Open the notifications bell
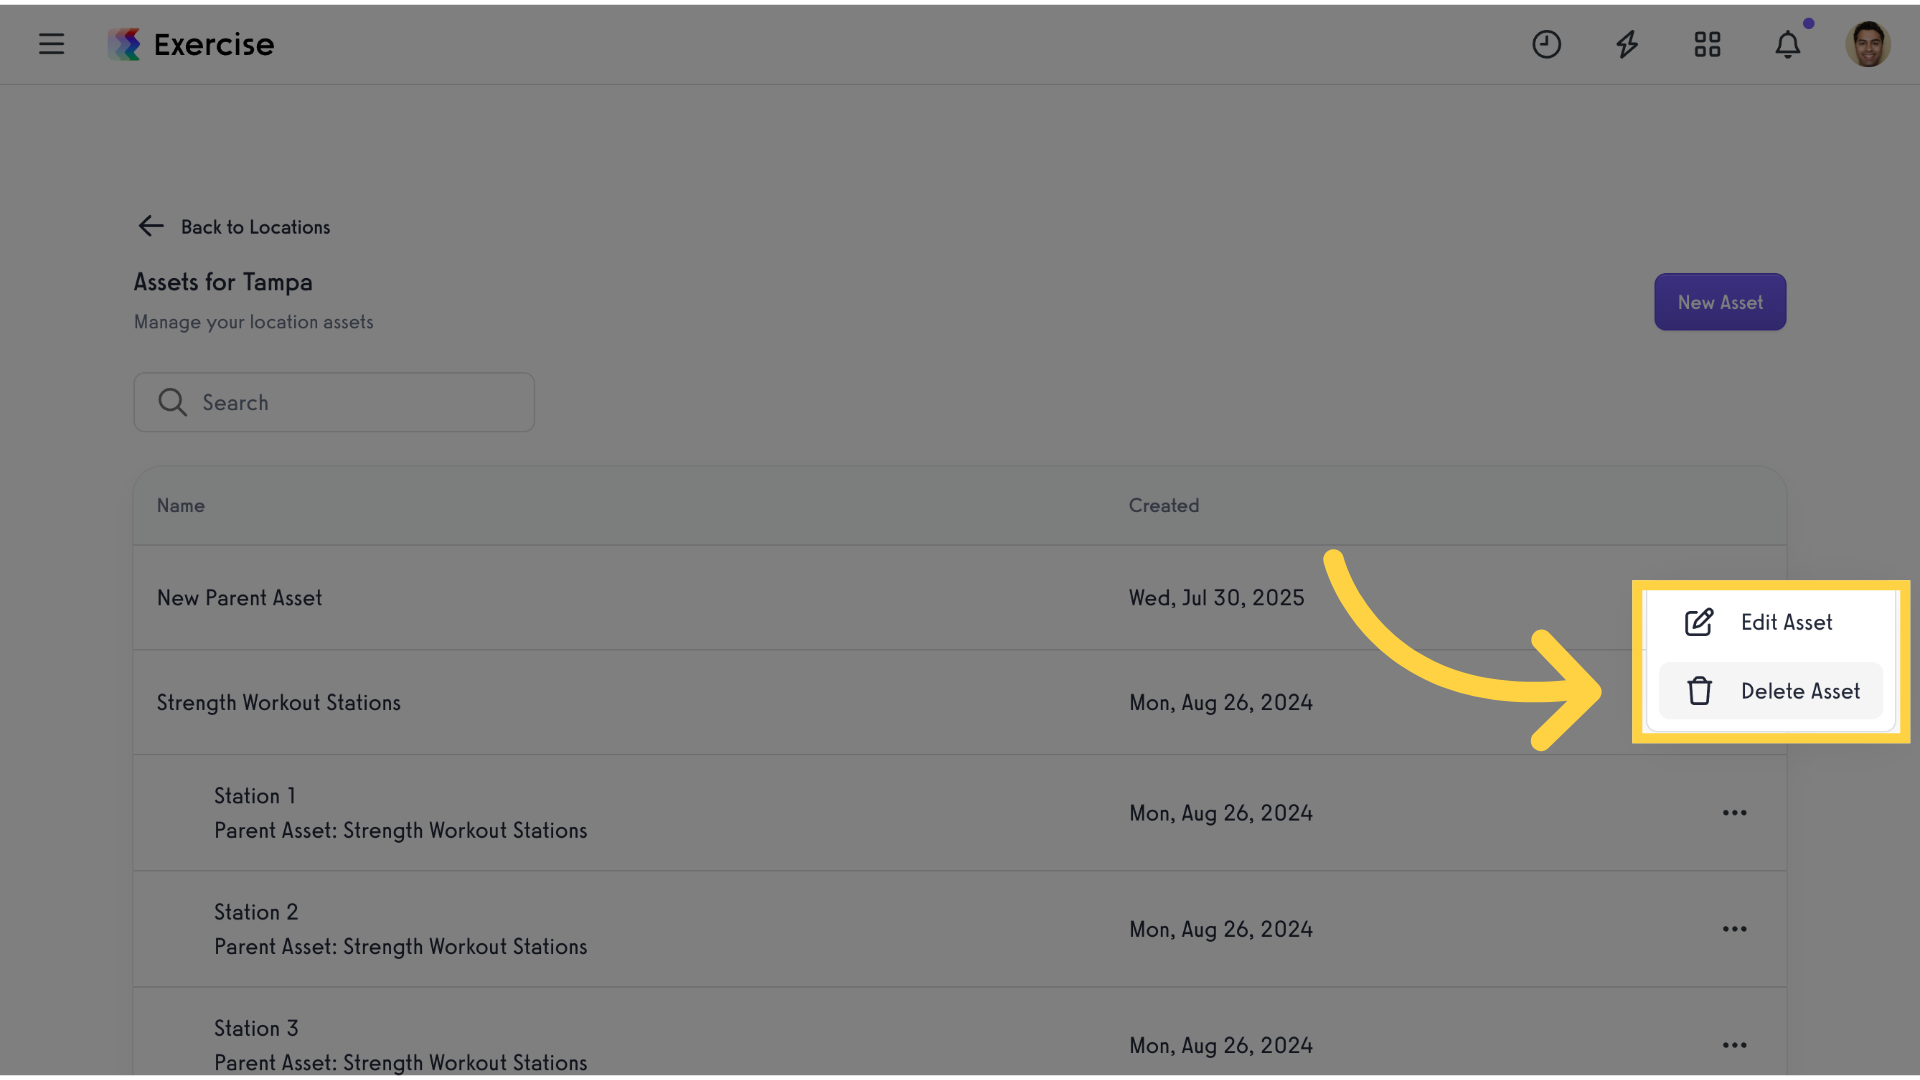This screenshot has height=1080, width=1920. pyautogui.click(x=1788, y=44)
